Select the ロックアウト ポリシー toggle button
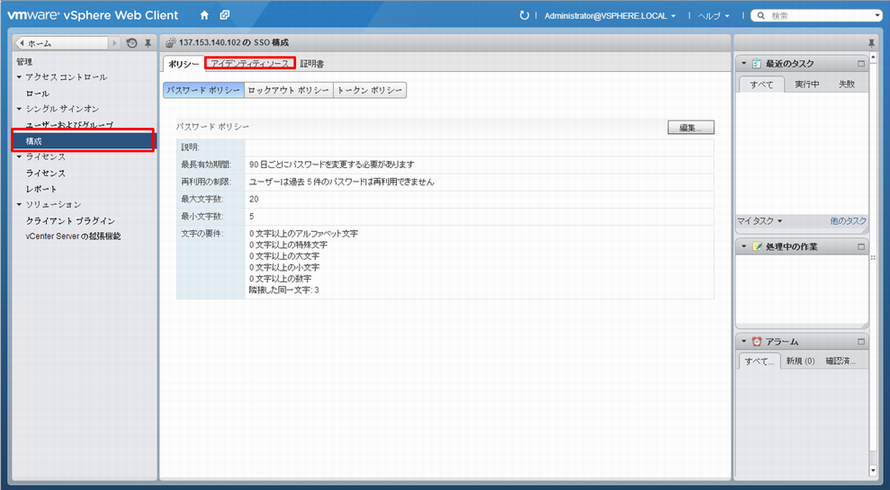The width and height of the screenshot is (890, 490). click(x=288, y=90)
